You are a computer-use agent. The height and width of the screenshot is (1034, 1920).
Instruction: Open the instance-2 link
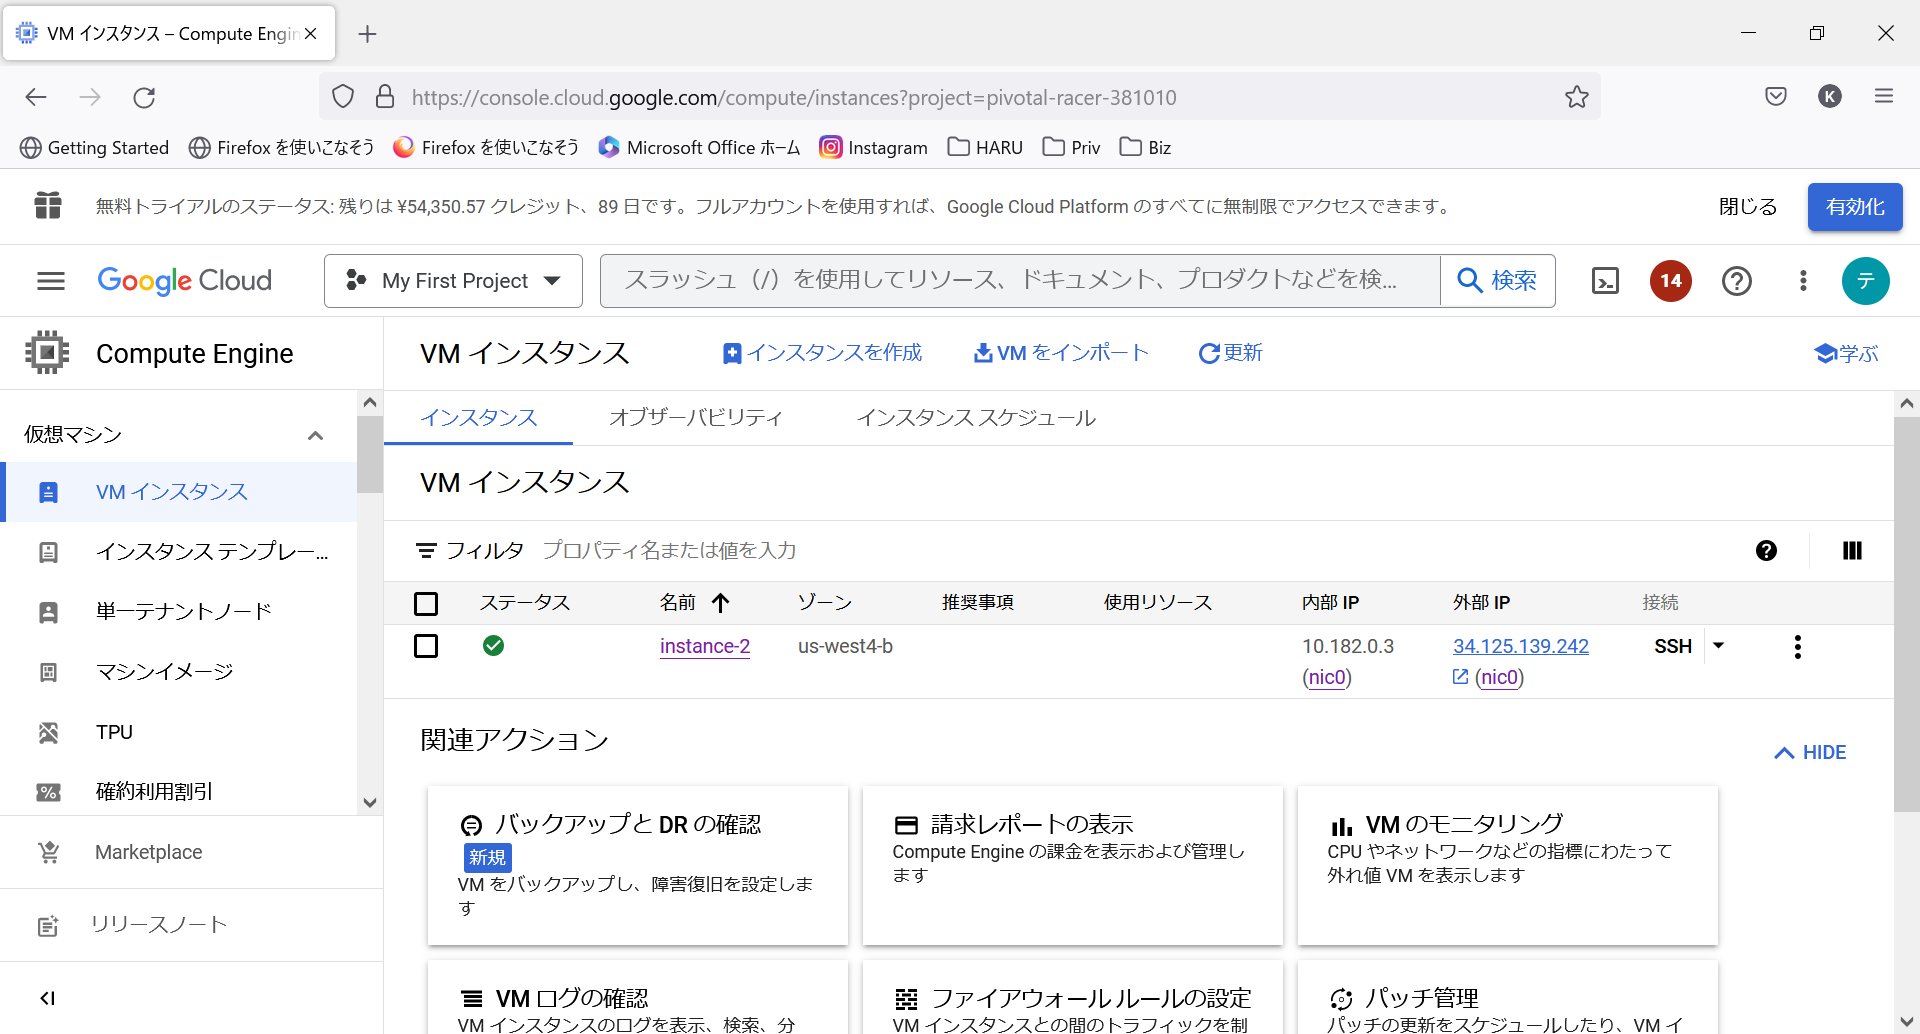[x=705, y=646]
